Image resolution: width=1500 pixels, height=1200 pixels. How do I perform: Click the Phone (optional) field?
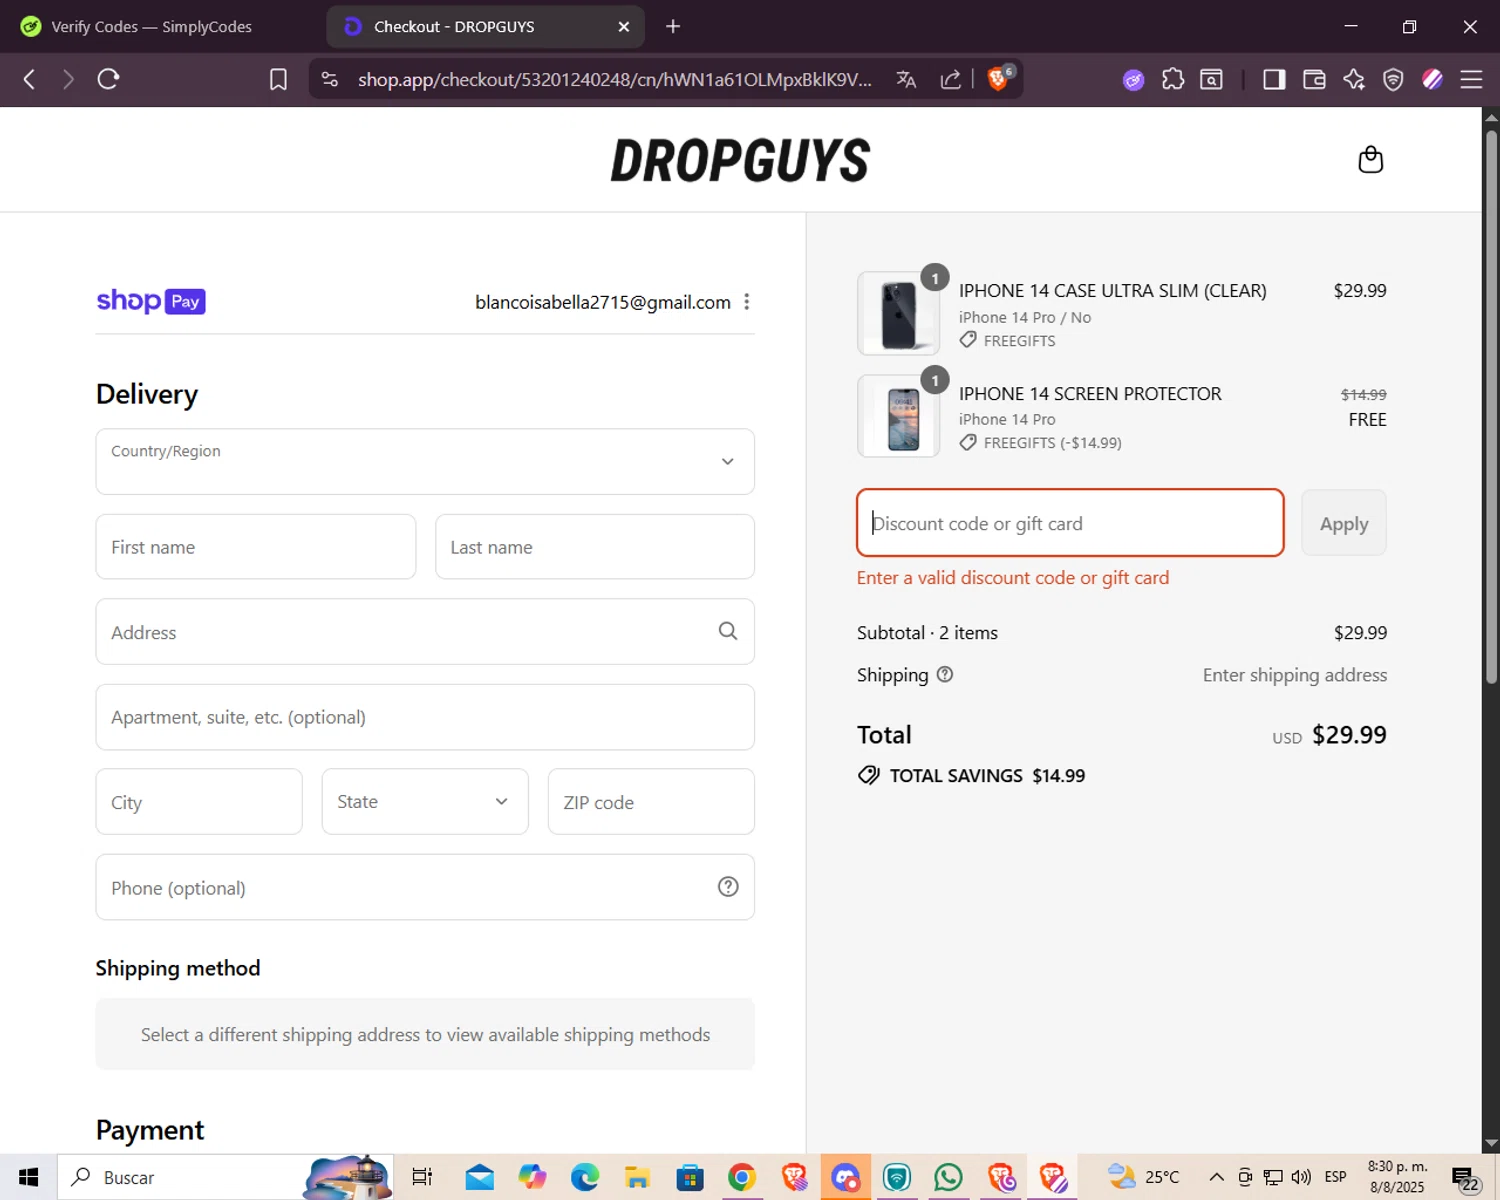pyautogui.click(x=425, y=887)
